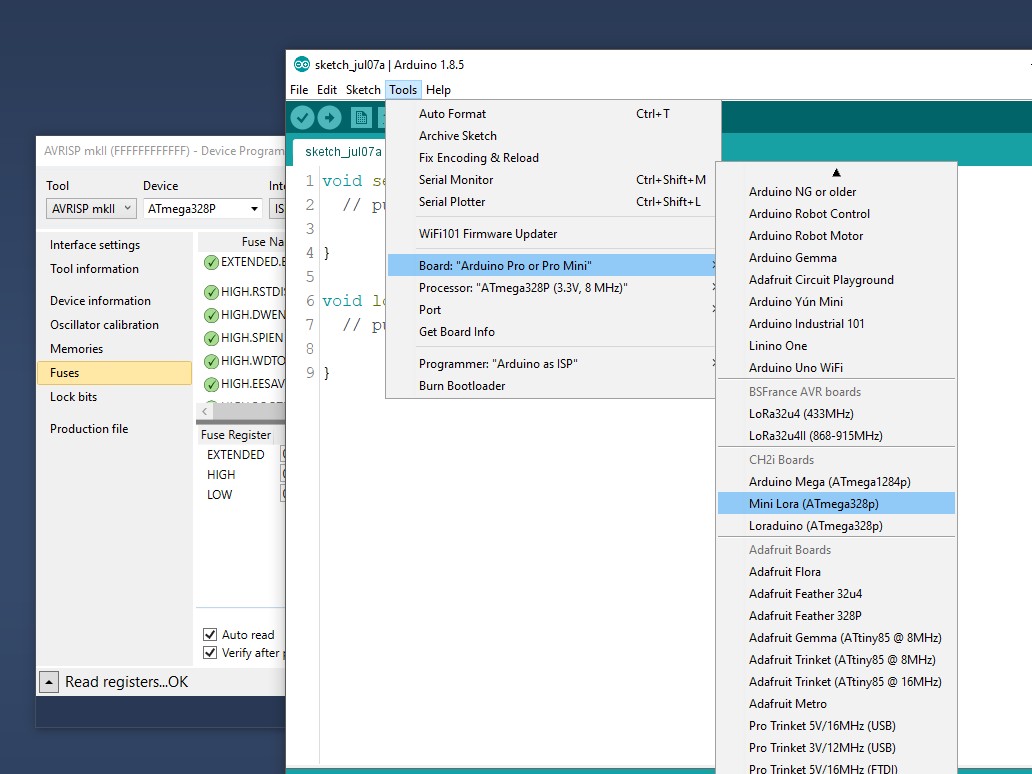Open the Lock bits page
Viewport: 1032px width, 774px height.
[74, 397]
